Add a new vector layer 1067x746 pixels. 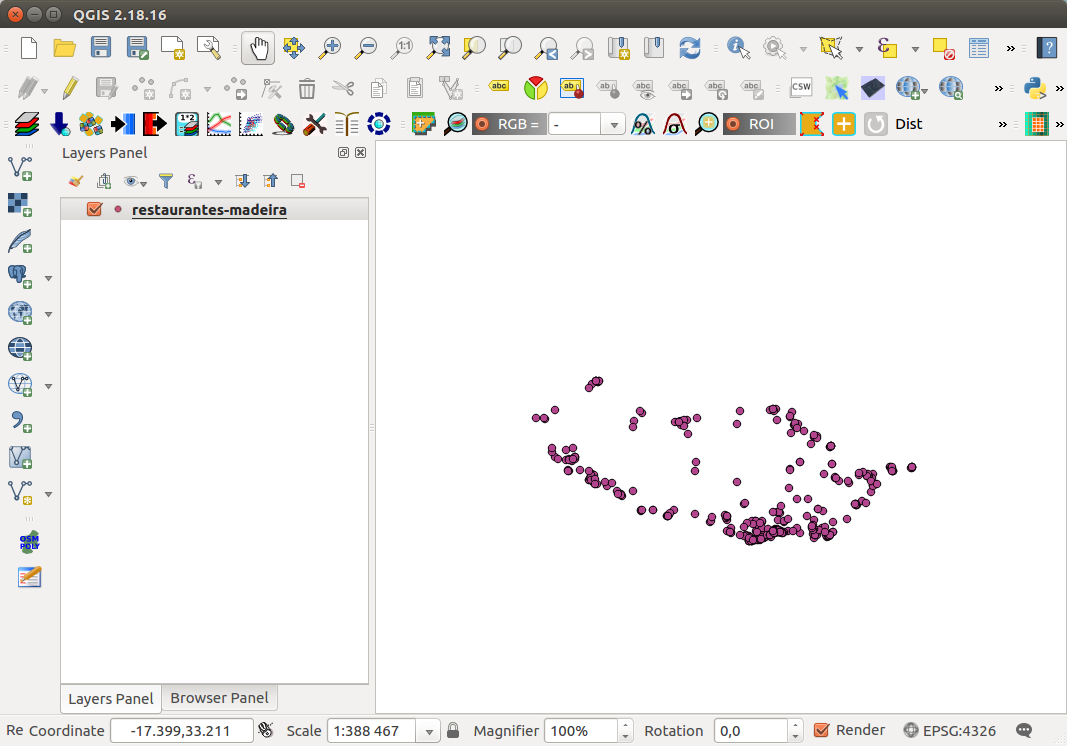20,168
